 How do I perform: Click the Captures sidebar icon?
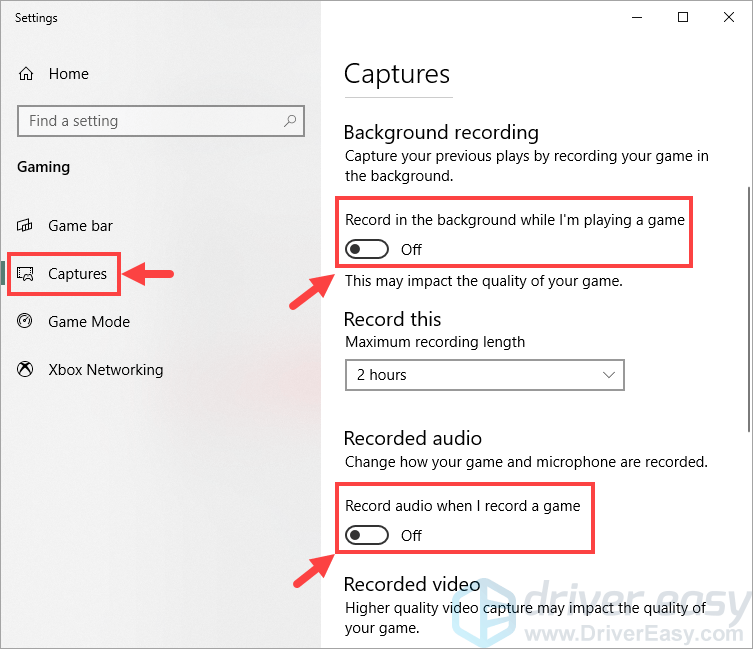point(25,274)
